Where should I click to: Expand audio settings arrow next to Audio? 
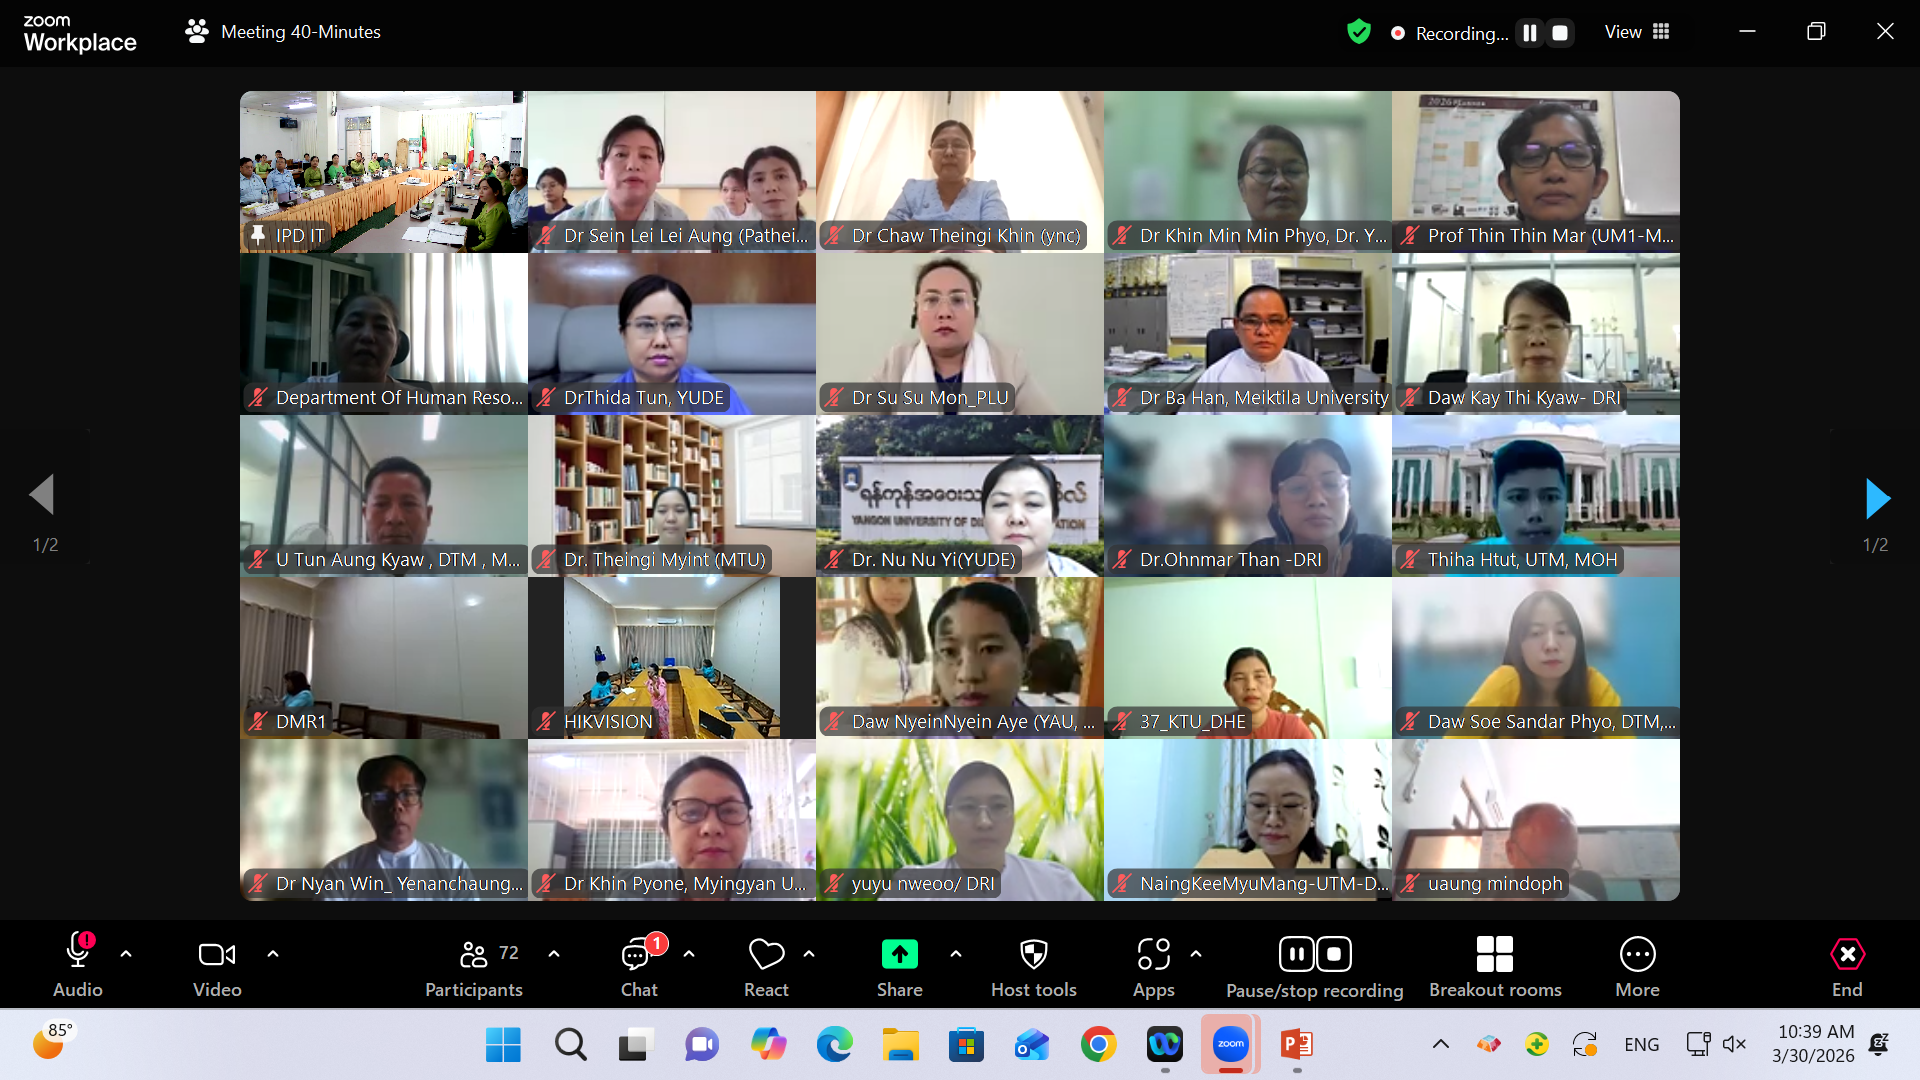pyautogui.click(x=126, y=954)
